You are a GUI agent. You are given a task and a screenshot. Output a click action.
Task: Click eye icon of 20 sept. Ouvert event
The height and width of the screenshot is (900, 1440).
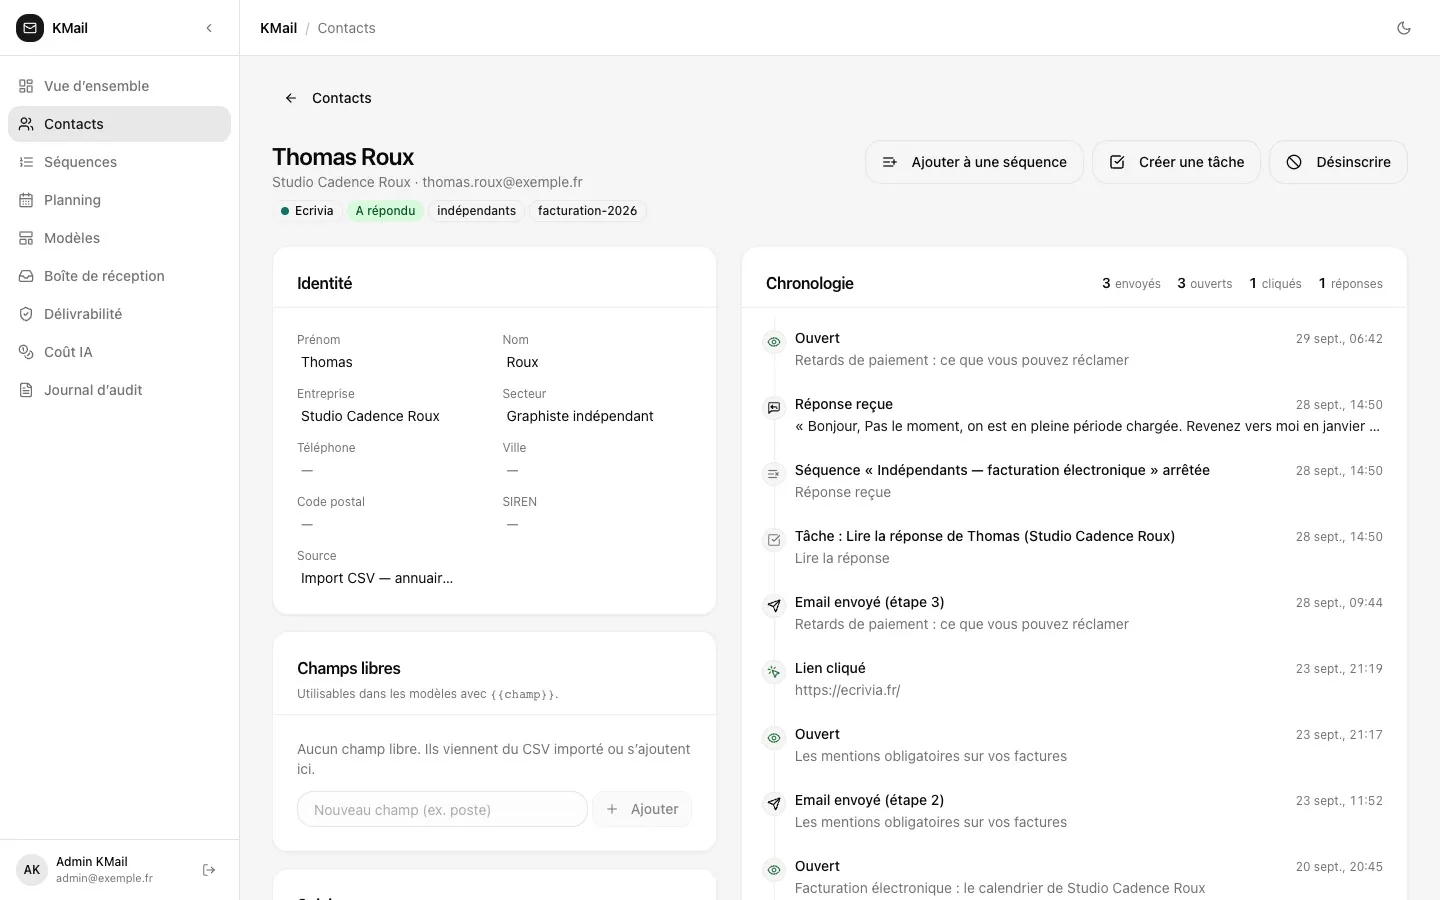click(773, 870)
